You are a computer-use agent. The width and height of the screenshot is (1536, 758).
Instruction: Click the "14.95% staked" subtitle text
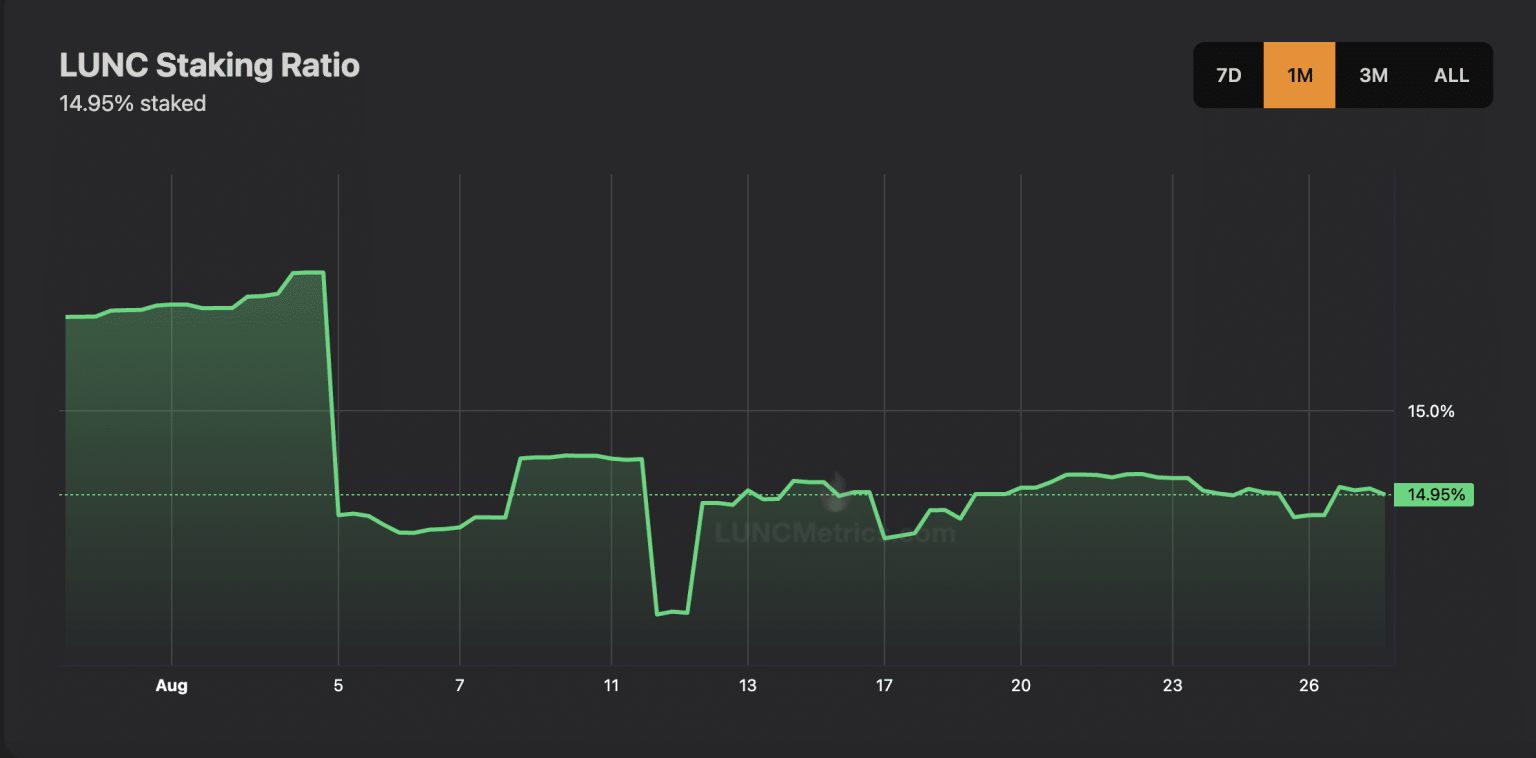[x=133, y=103]
